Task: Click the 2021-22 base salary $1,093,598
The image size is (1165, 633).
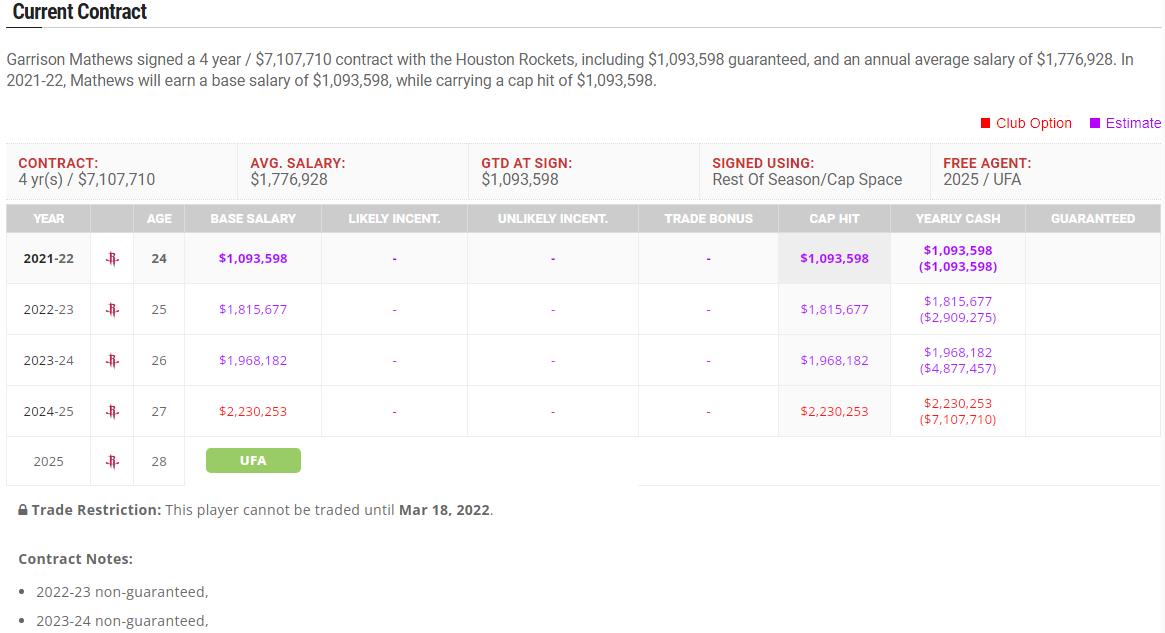Action: click(253, 259)
